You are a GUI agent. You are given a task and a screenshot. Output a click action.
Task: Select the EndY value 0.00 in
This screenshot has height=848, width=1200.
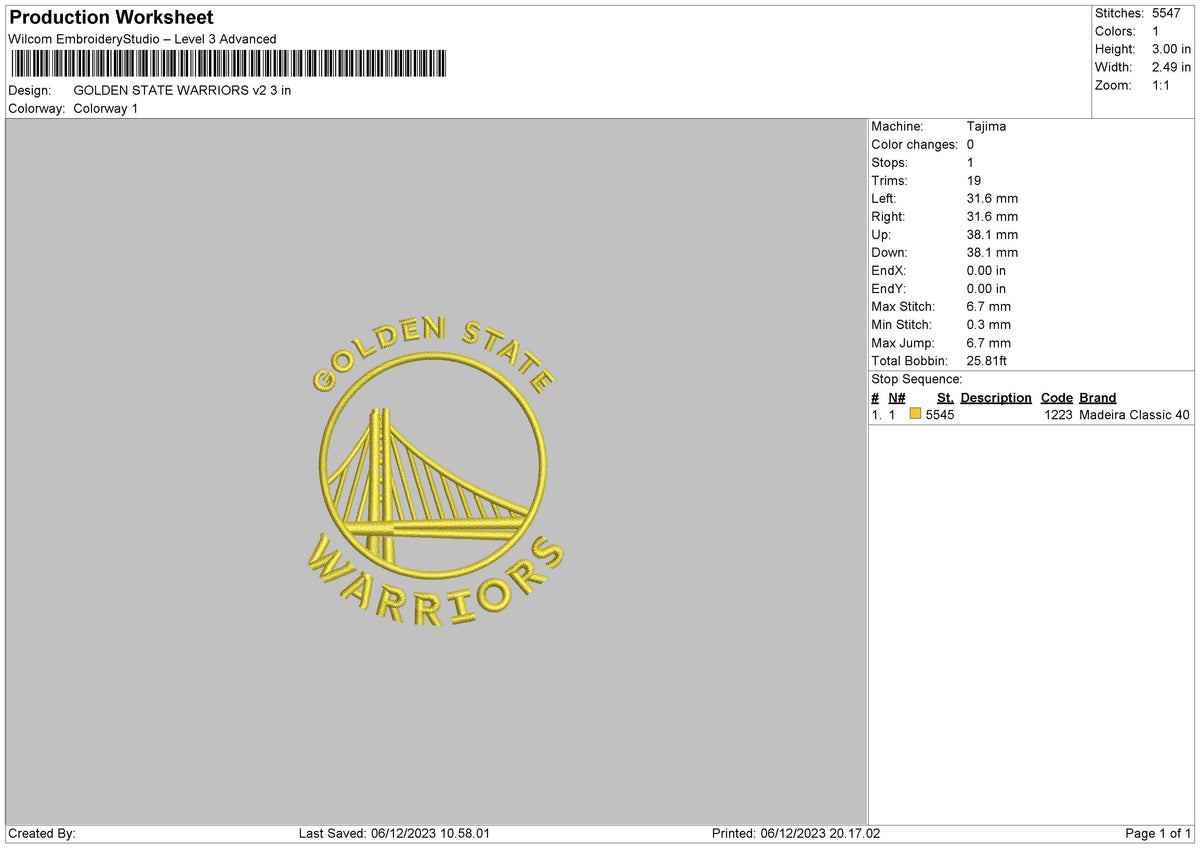pyautogui.click(x=987, y=288)
